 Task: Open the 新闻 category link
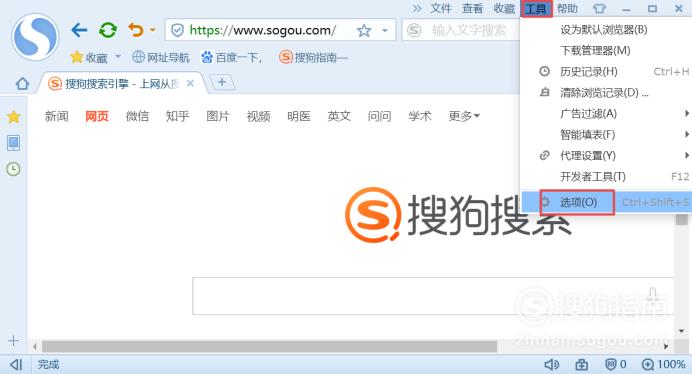coord(56,116)
